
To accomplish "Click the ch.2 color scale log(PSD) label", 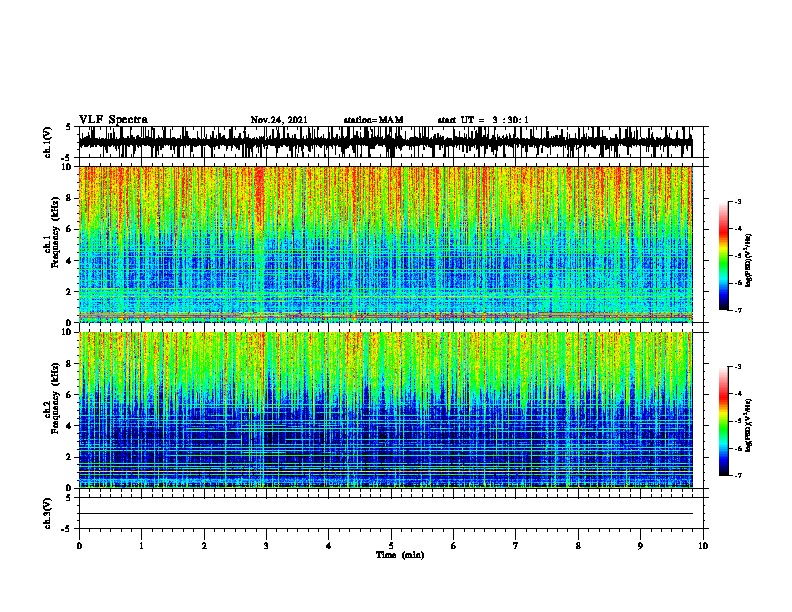I will point(749,425).
